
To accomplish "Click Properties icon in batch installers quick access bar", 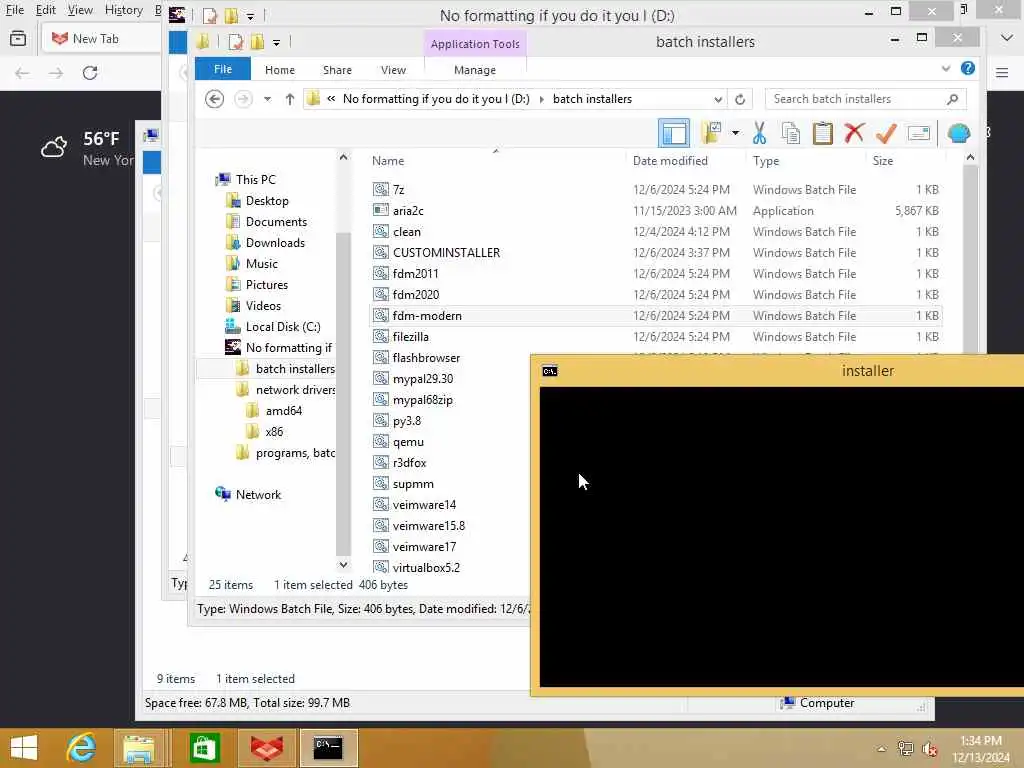I will [x=236, y=42].
